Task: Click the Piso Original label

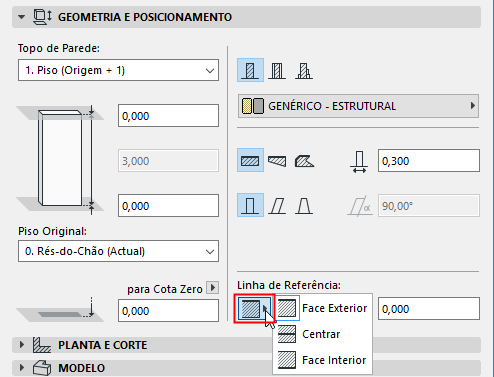Action: pyautogui.click(x=52, y=231)
